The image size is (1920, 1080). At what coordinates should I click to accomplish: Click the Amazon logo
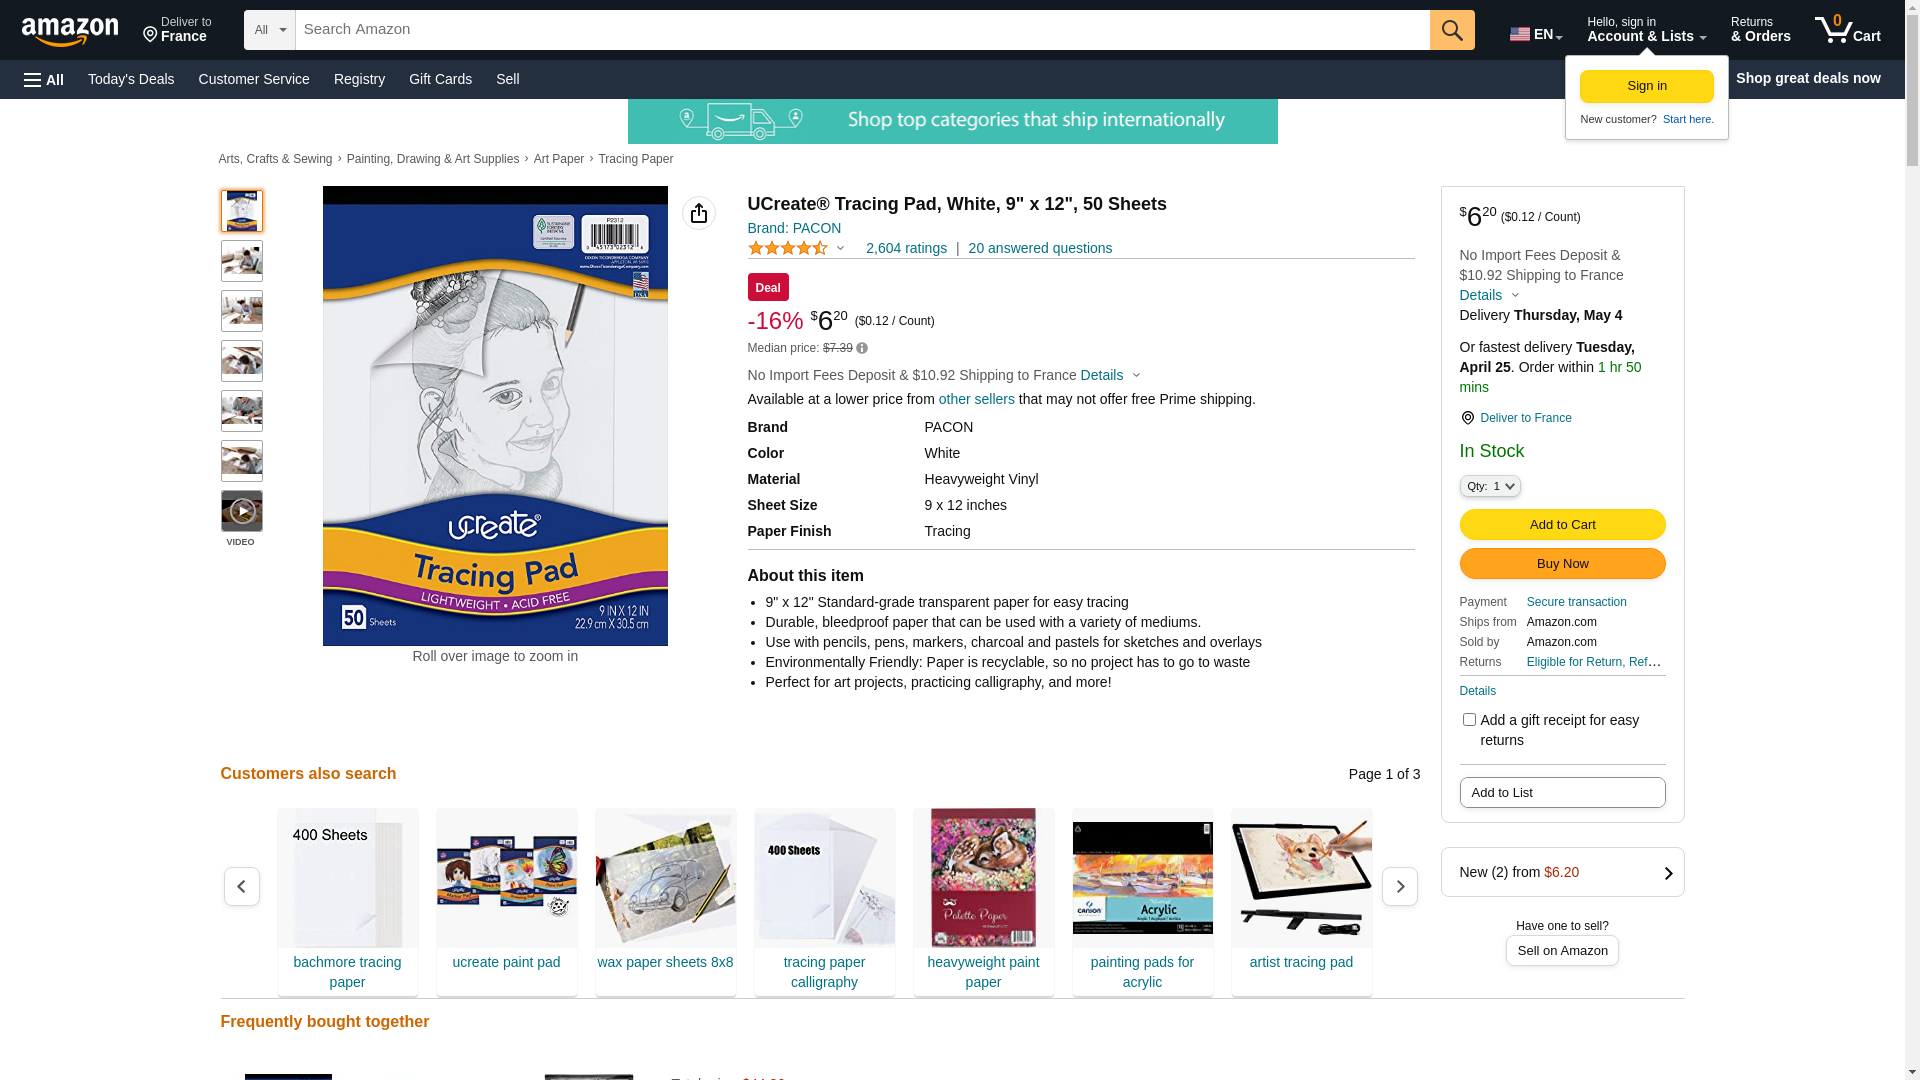[70, 31]
